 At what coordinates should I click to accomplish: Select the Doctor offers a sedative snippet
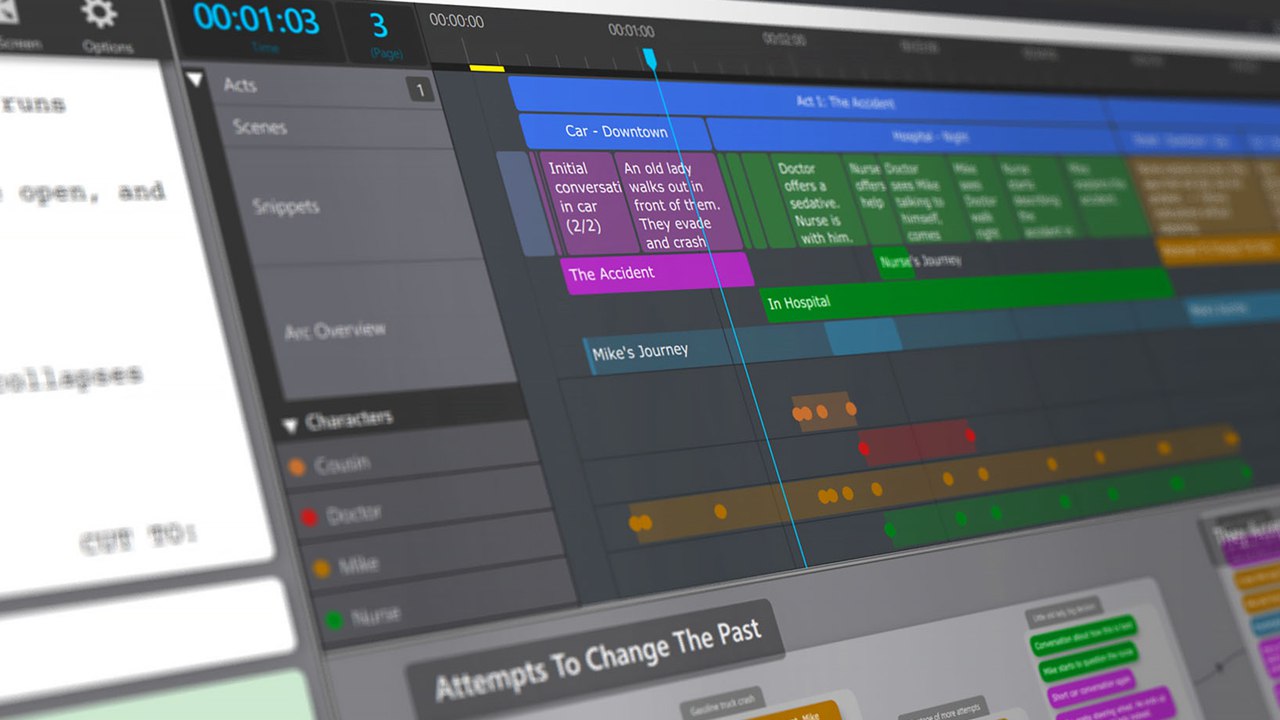[x=810, y=201]
